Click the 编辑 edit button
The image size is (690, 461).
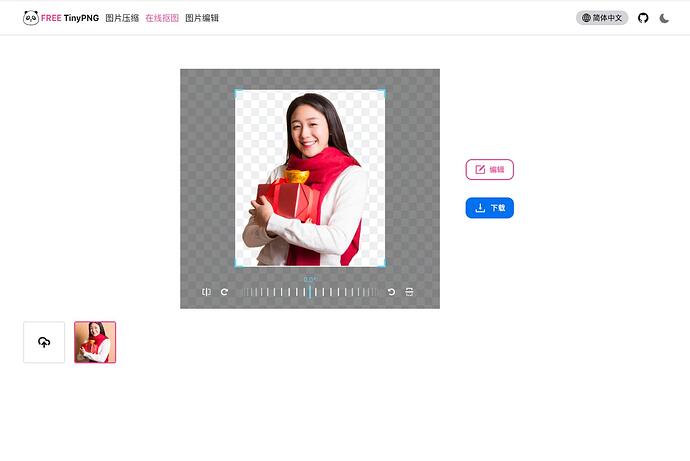tap(490, 169)
